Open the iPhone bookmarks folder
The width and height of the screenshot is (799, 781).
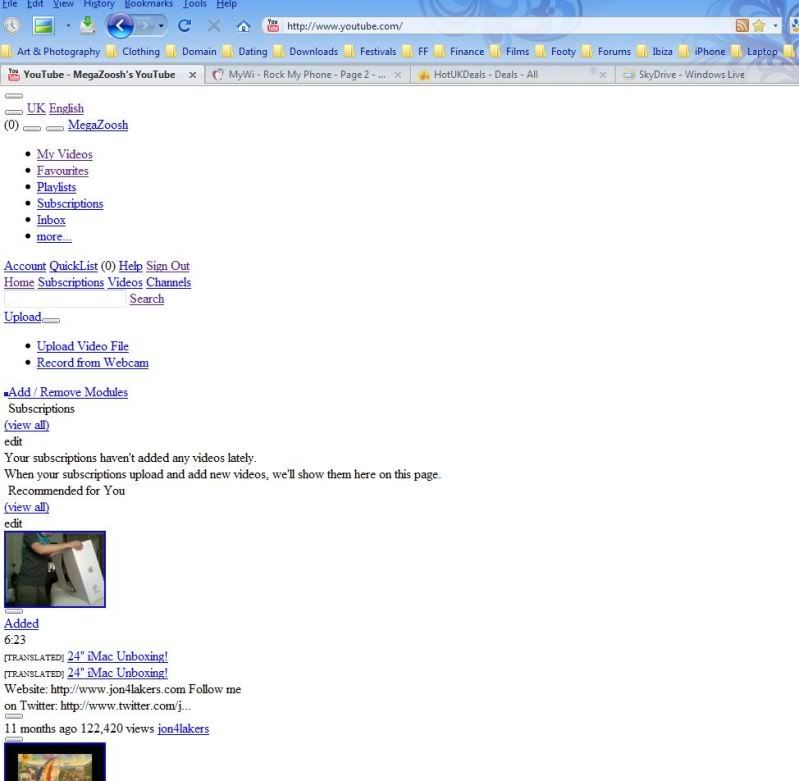702,51
